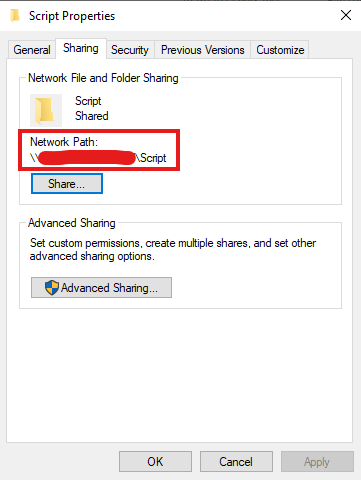Screen dimensions: 361x480
Task: Click the 'Script' folder name label
Action: pyautogui.click(x=88, y=101)
